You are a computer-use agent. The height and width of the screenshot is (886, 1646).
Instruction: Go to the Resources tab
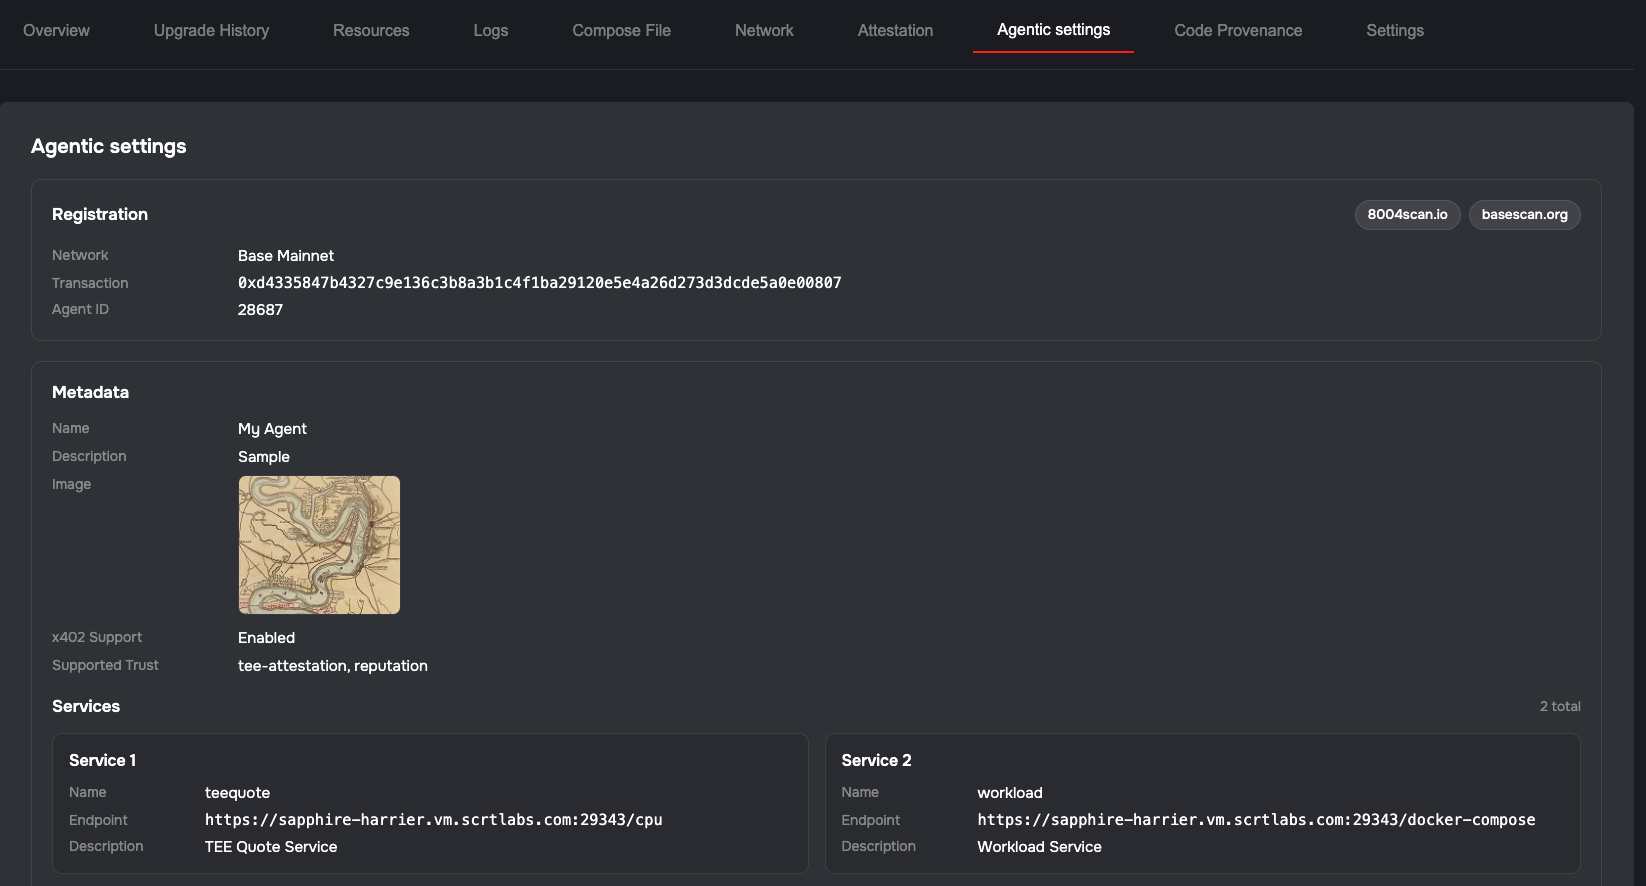[x=371, y=31]
